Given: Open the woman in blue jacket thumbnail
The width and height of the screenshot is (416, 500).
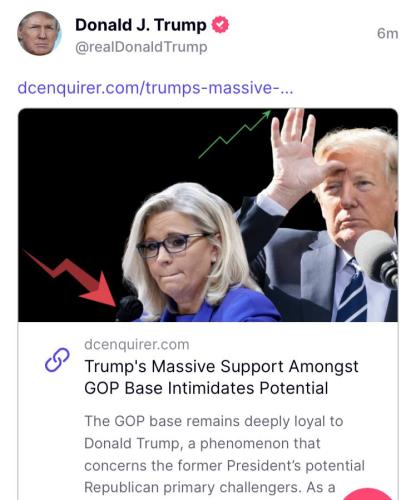Looking at the screenshot, I should (197, 253).
